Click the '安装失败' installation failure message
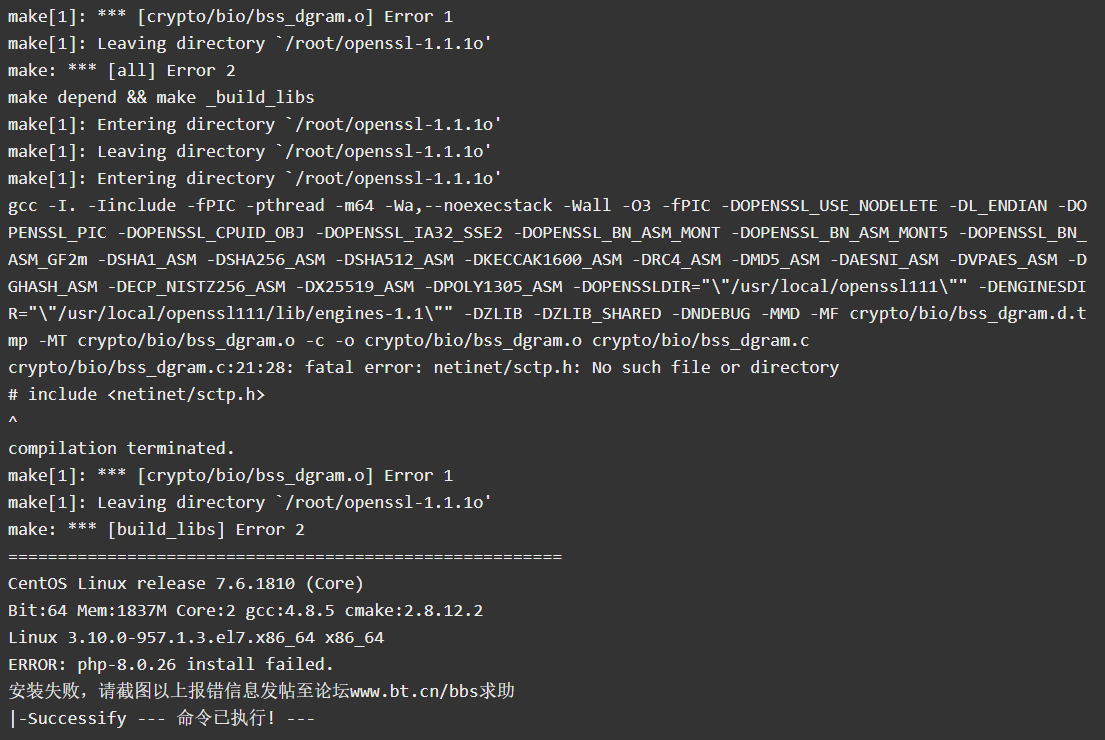Image resolution: width=1105 pixels, height=740 pixels. [x=261, y=691]
